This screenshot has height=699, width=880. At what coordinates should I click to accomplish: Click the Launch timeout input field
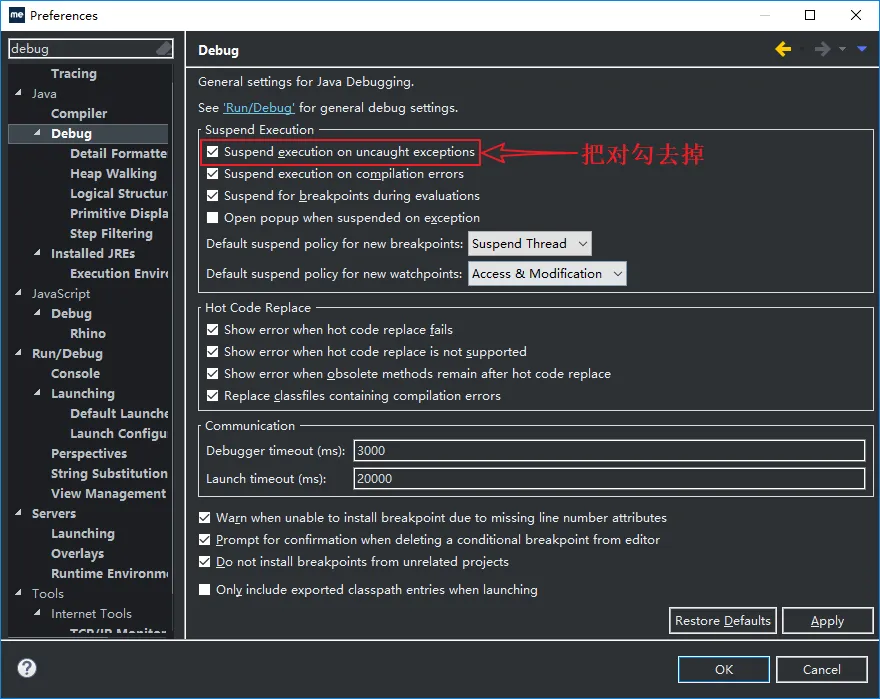(x=609, y=479)
